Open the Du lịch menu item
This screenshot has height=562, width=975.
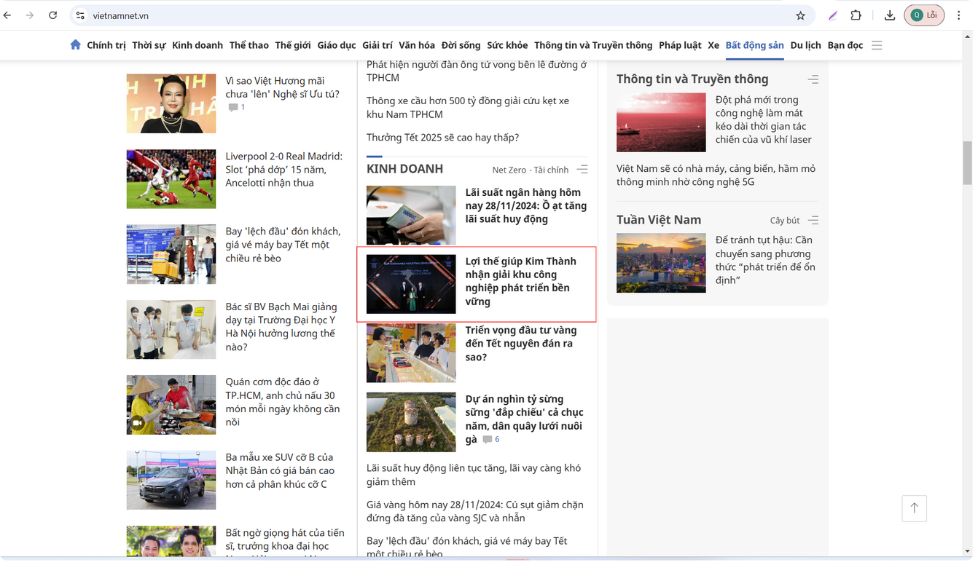coord(805,45)
